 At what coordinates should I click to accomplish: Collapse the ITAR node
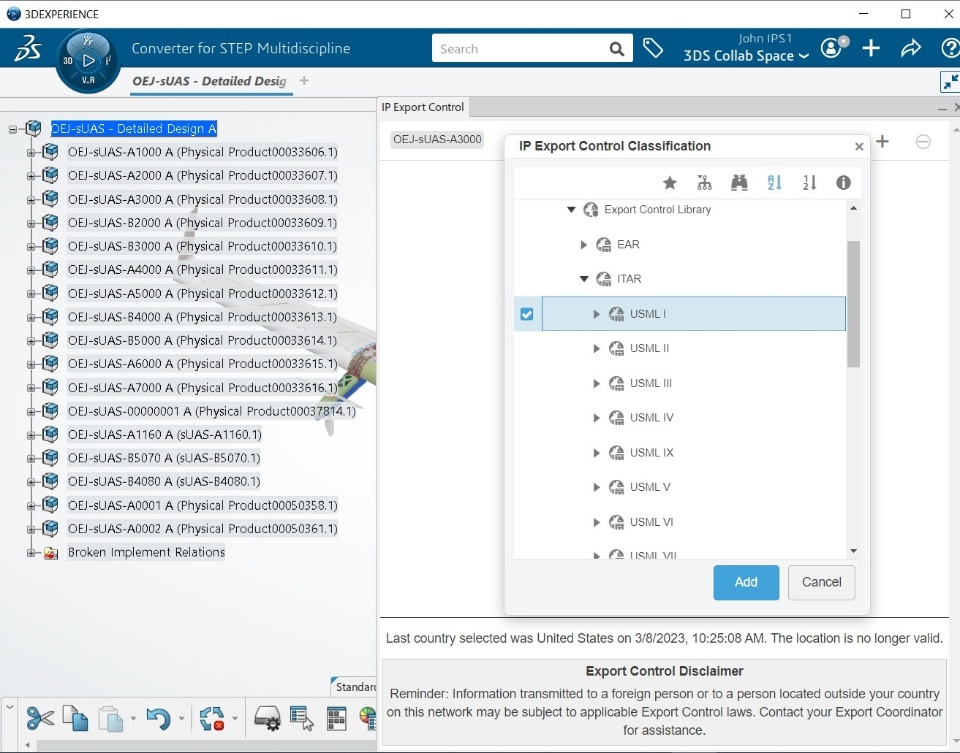584,279
